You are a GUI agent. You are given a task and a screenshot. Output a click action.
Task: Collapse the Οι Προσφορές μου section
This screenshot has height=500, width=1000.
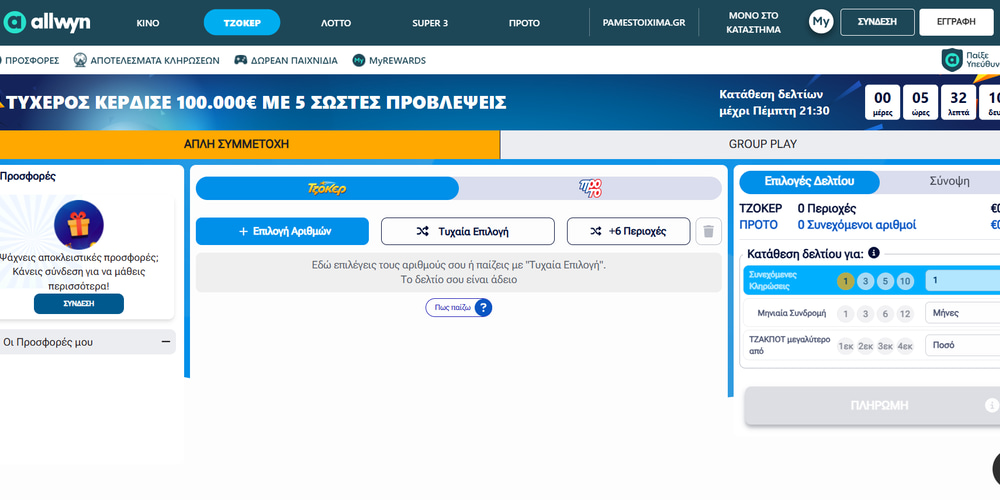165,342
